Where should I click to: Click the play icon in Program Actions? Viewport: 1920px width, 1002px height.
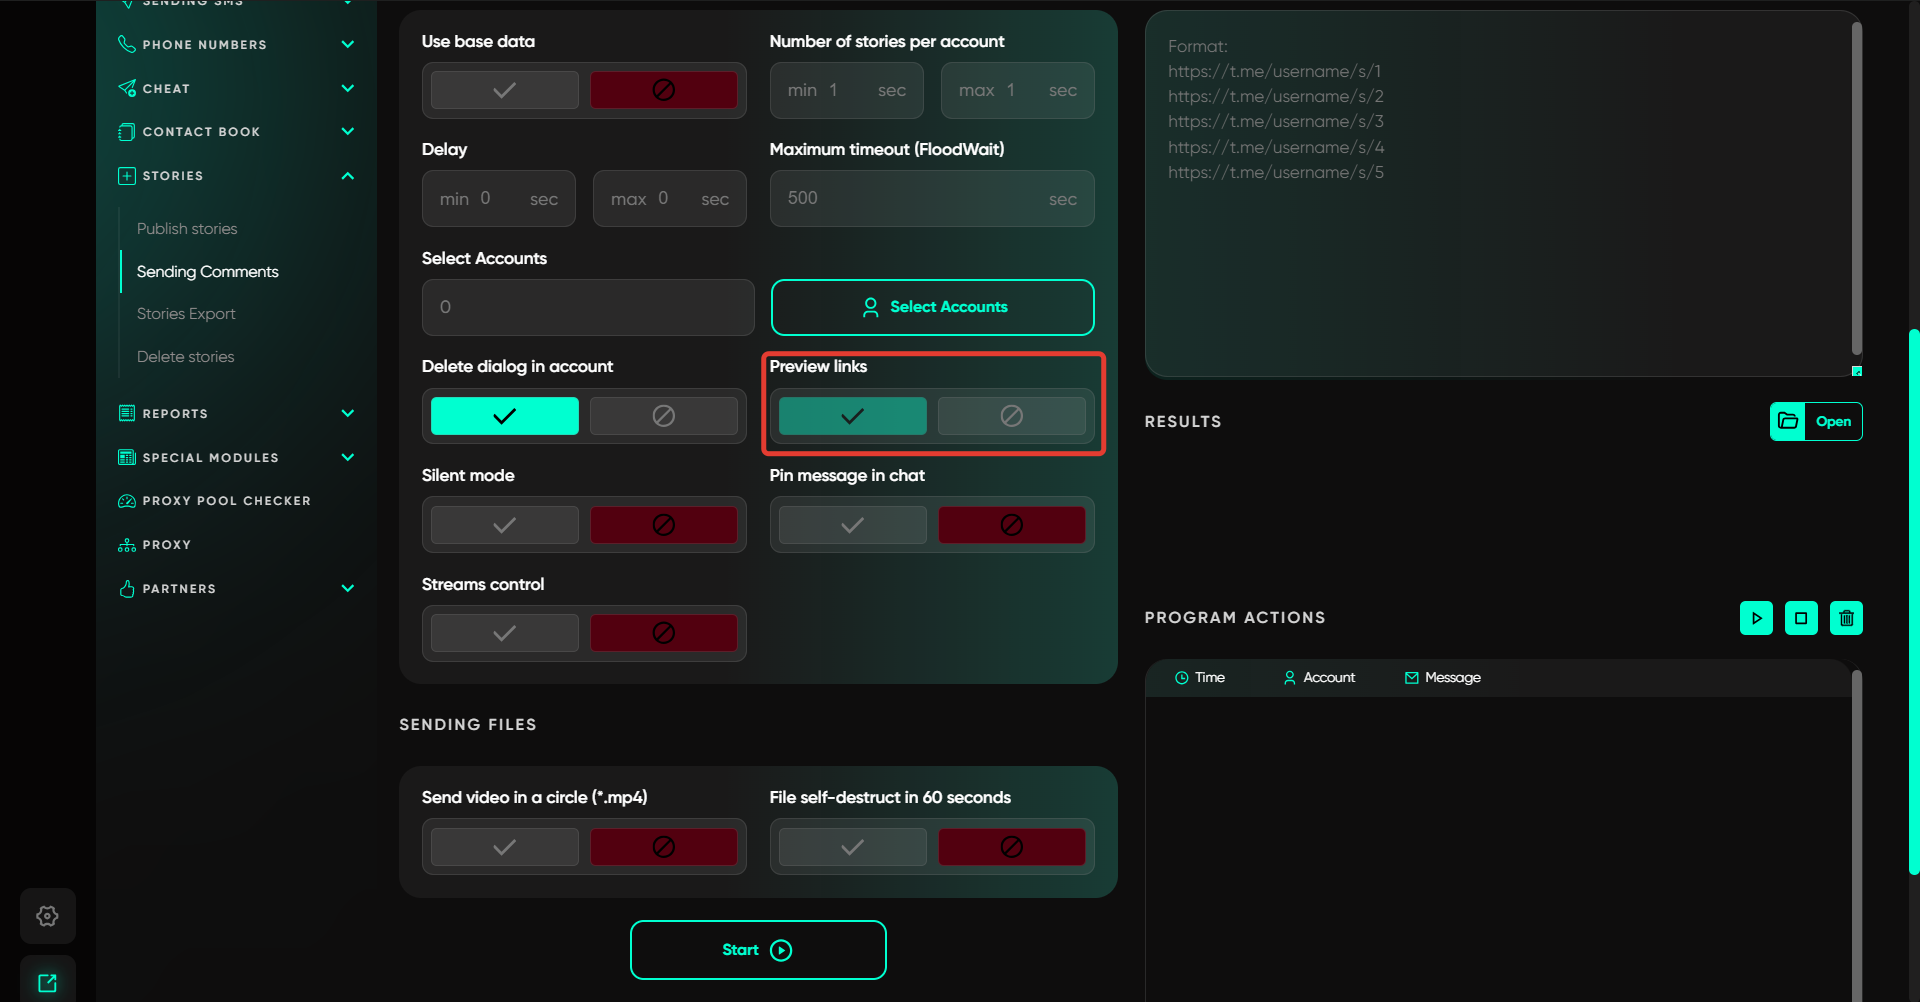pos(1756,618)
